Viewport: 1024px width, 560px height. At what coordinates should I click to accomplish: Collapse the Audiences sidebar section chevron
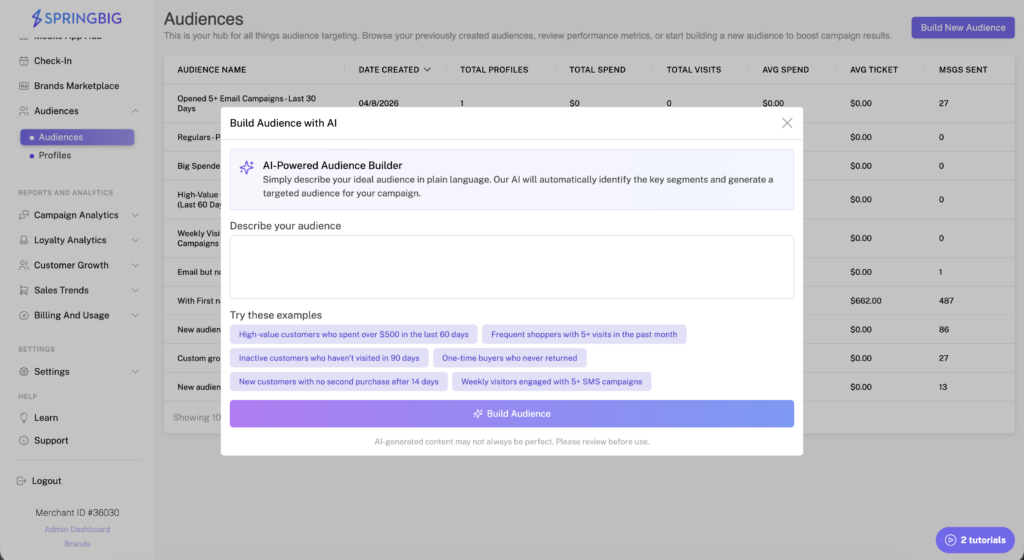135,111
